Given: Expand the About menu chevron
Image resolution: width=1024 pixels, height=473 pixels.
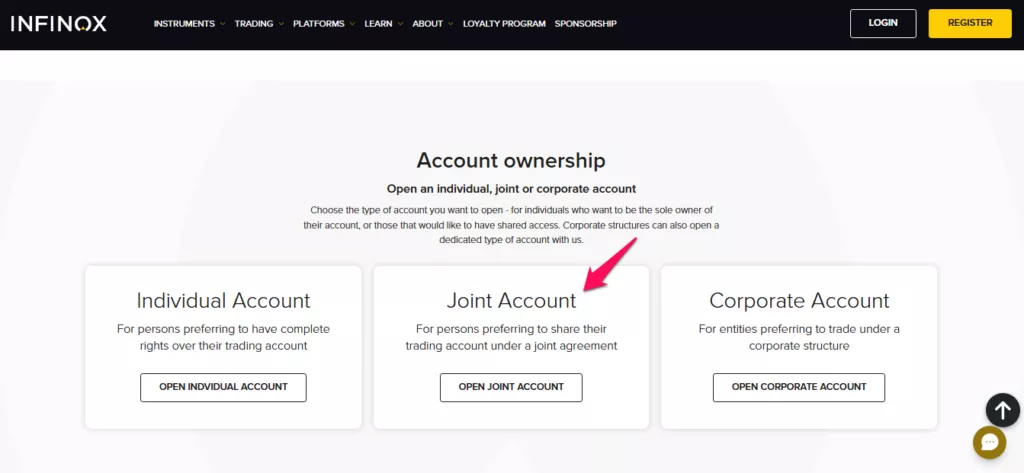Looking at the screenshot, I should [451, 24].
